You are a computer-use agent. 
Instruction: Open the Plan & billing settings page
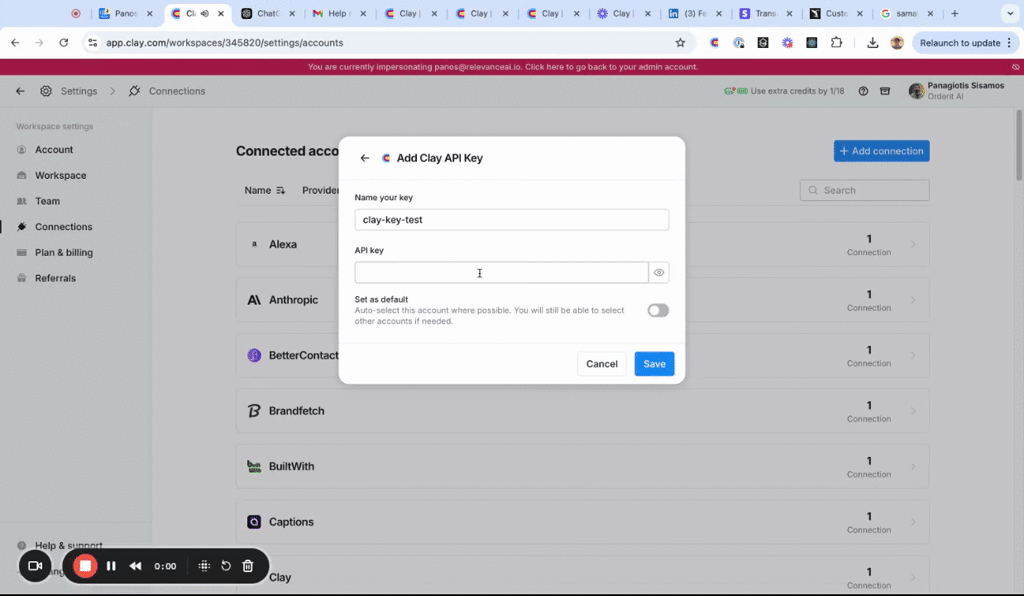coord(63,253)
